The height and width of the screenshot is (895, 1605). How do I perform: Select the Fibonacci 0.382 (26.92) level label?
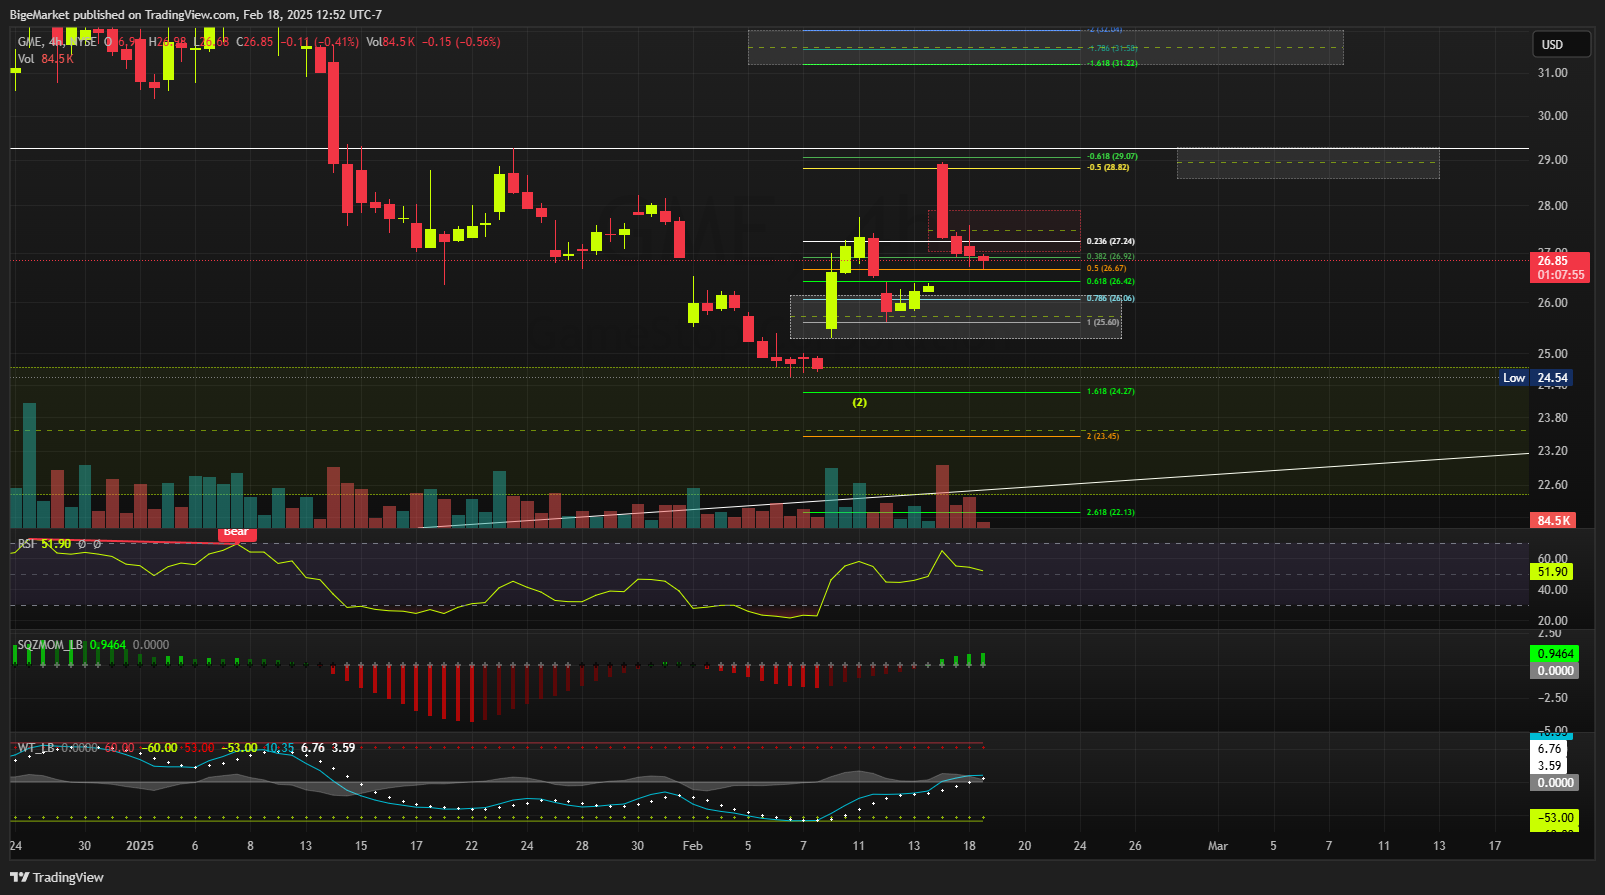click(1110, 256)
